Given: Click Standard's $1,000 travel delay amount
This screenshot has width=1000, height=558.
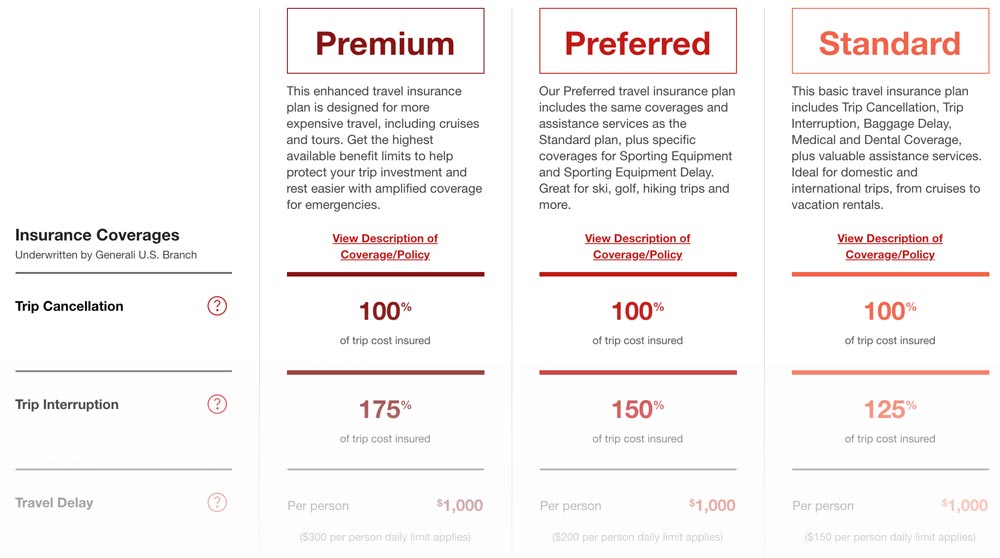Looking at the screenshot, I should (964, 505).
